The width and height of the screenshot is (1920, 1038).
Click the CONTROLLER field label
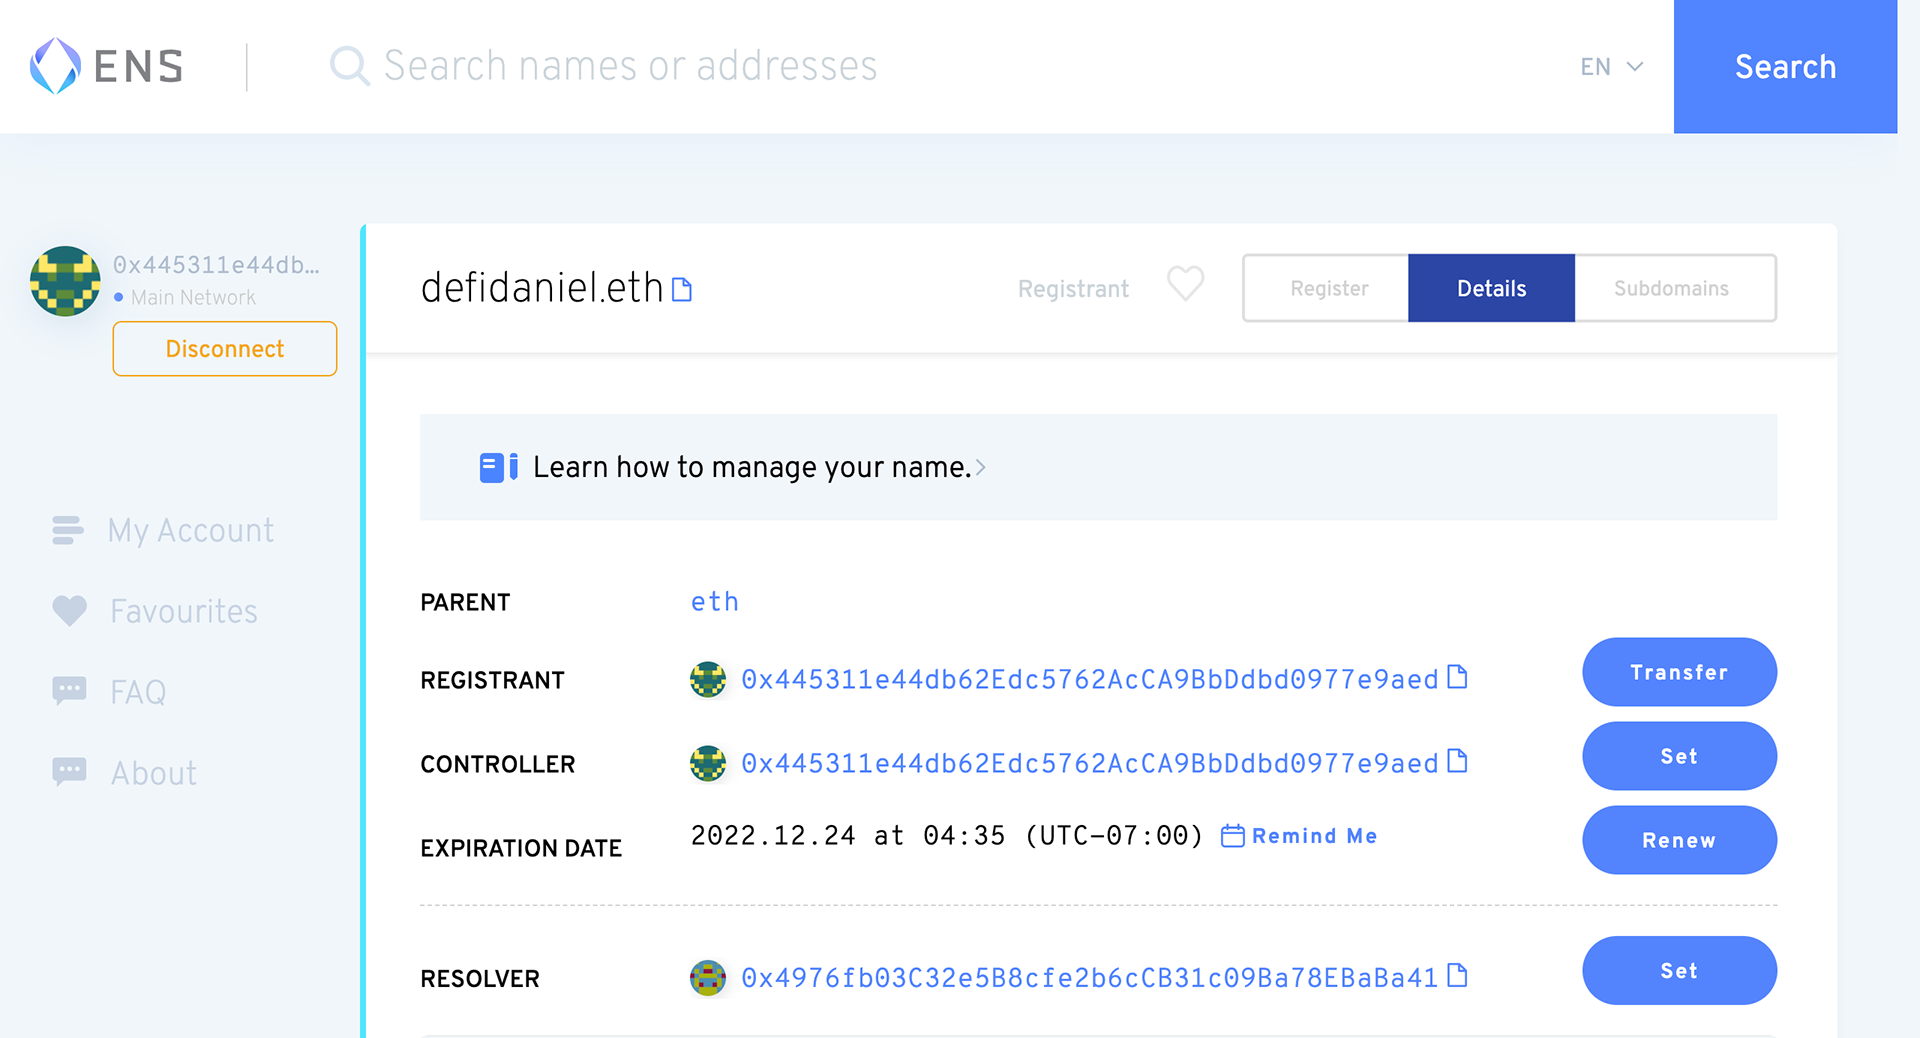click(x=497, y=765)
